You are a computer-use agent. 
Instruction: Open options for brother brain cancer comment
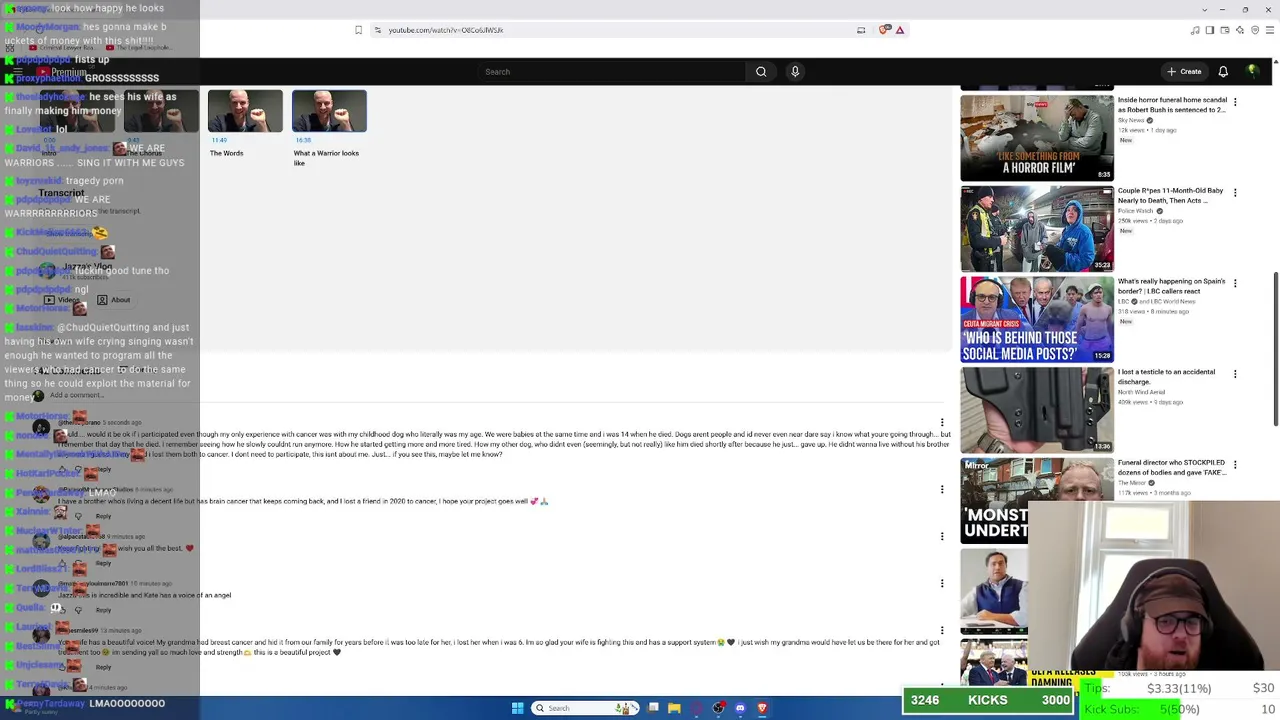click(941, 489)
